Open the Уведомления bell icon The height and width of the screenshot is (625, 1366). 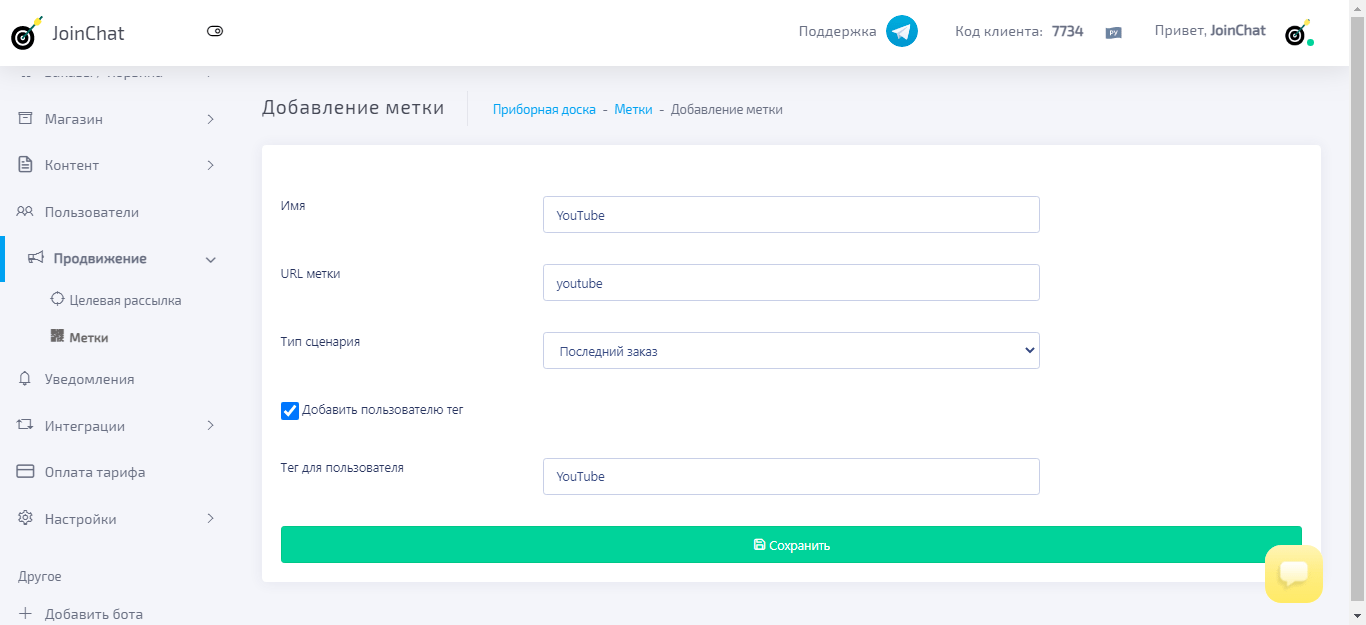(27, 379)
